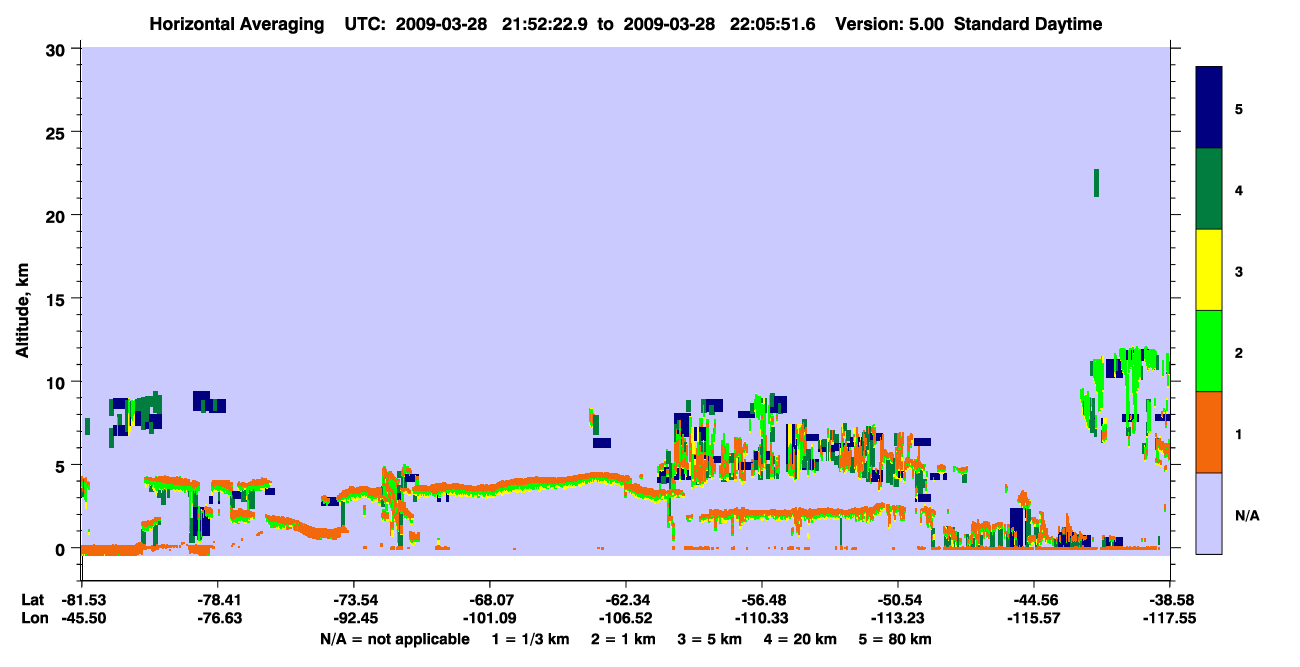The image size is (1300, 667).
Task: Click the y-axis tick label 15
Action: pos(58,299)
